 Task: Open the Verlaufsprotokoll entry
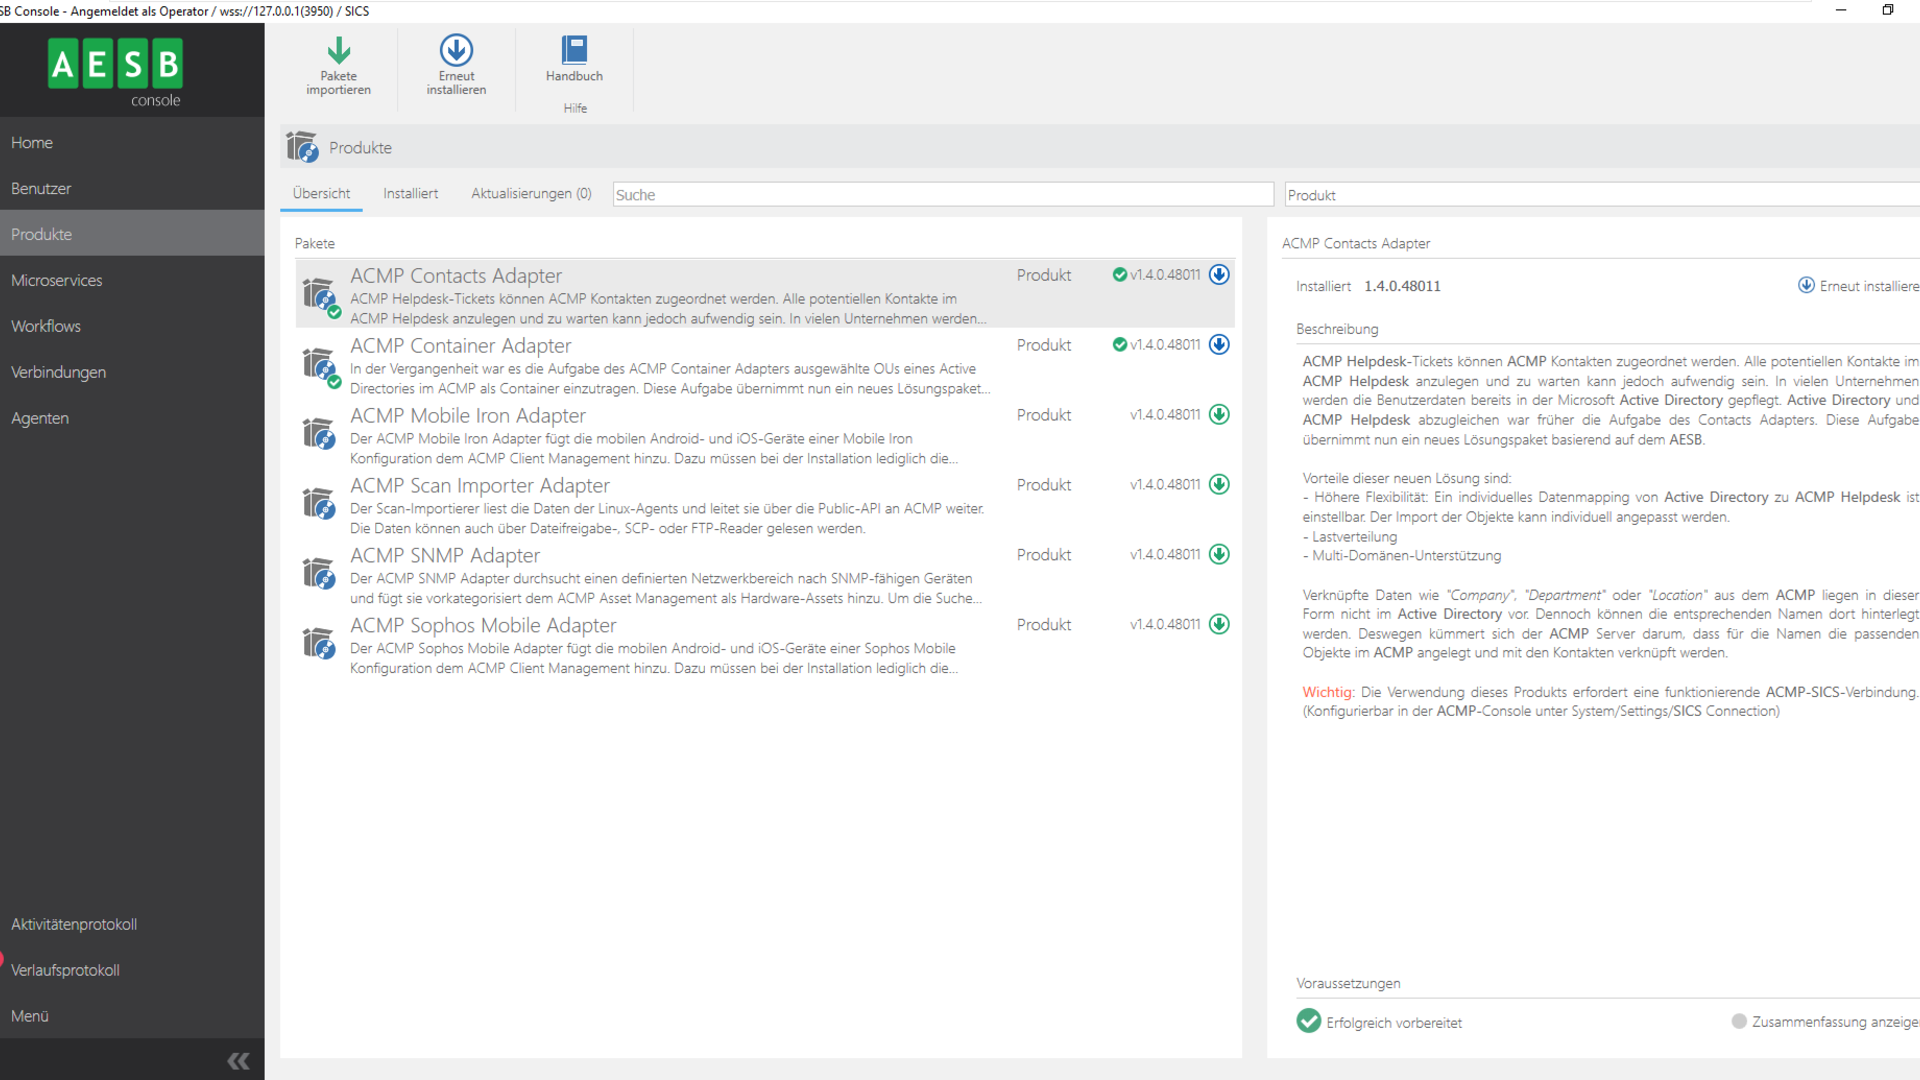(x=132, y=971)
